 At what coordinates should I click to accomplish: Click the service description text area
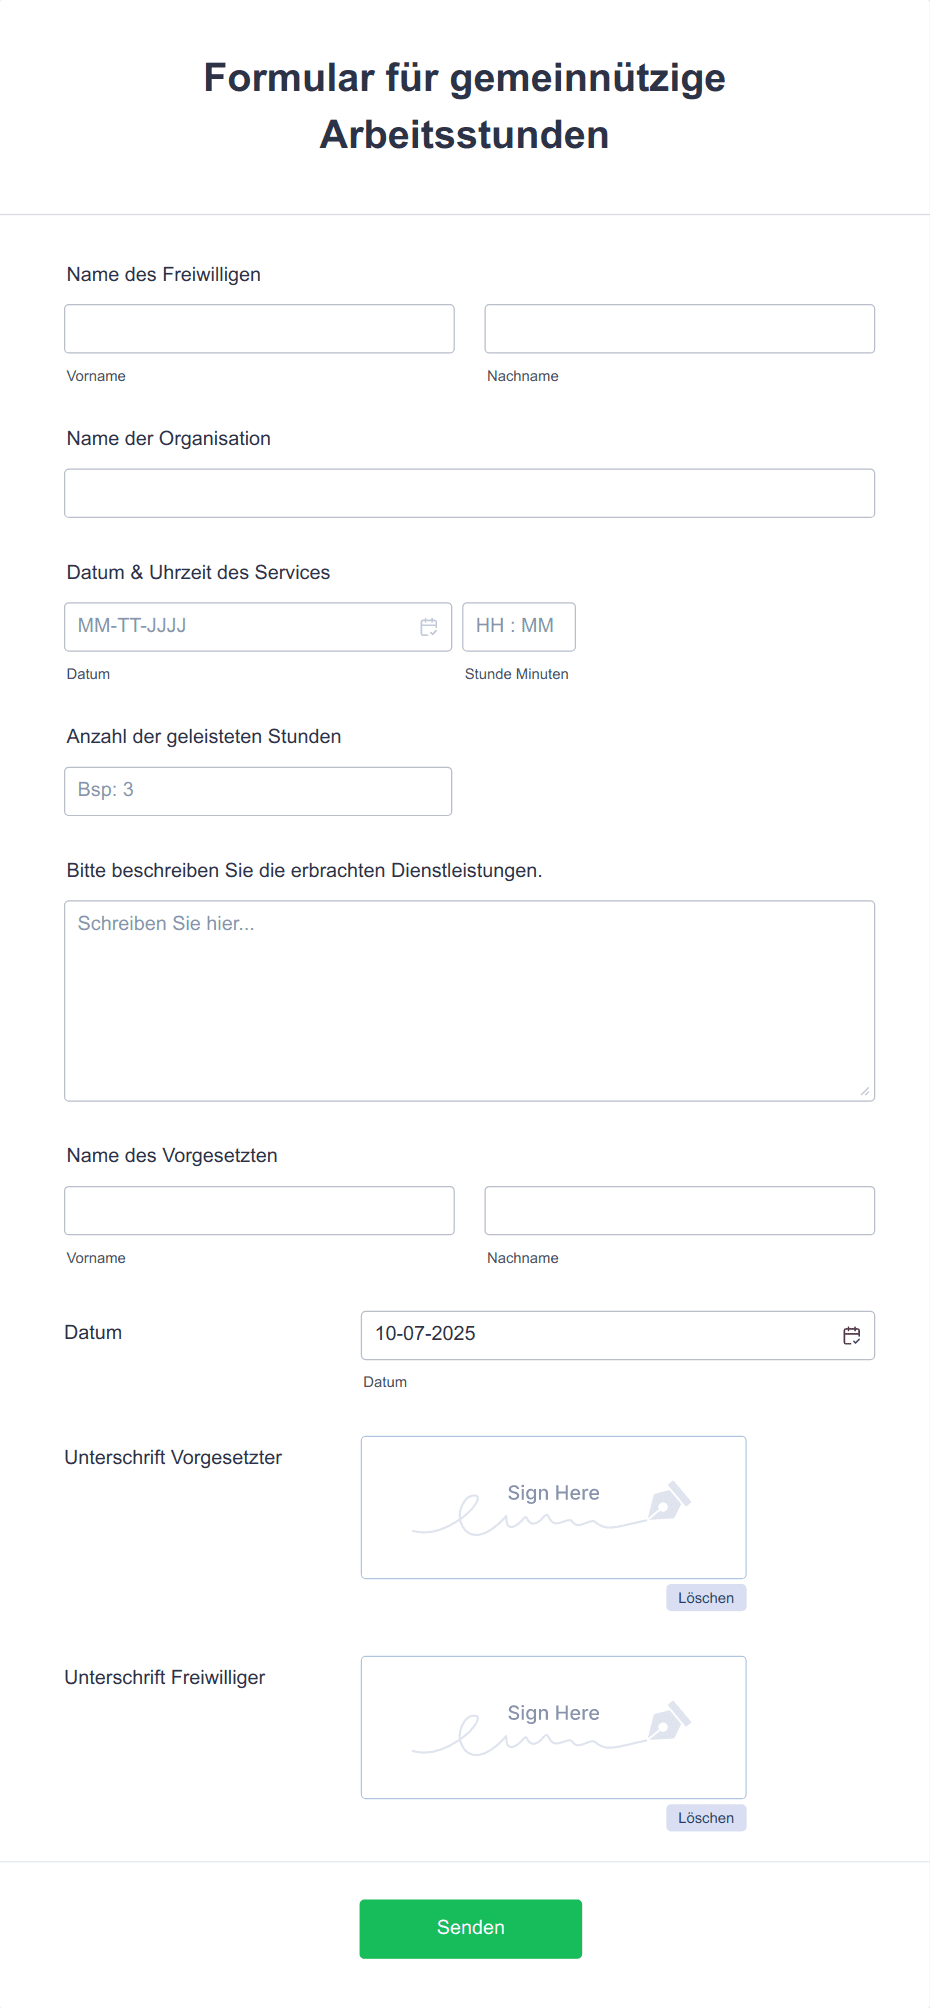pos(470,1001)
